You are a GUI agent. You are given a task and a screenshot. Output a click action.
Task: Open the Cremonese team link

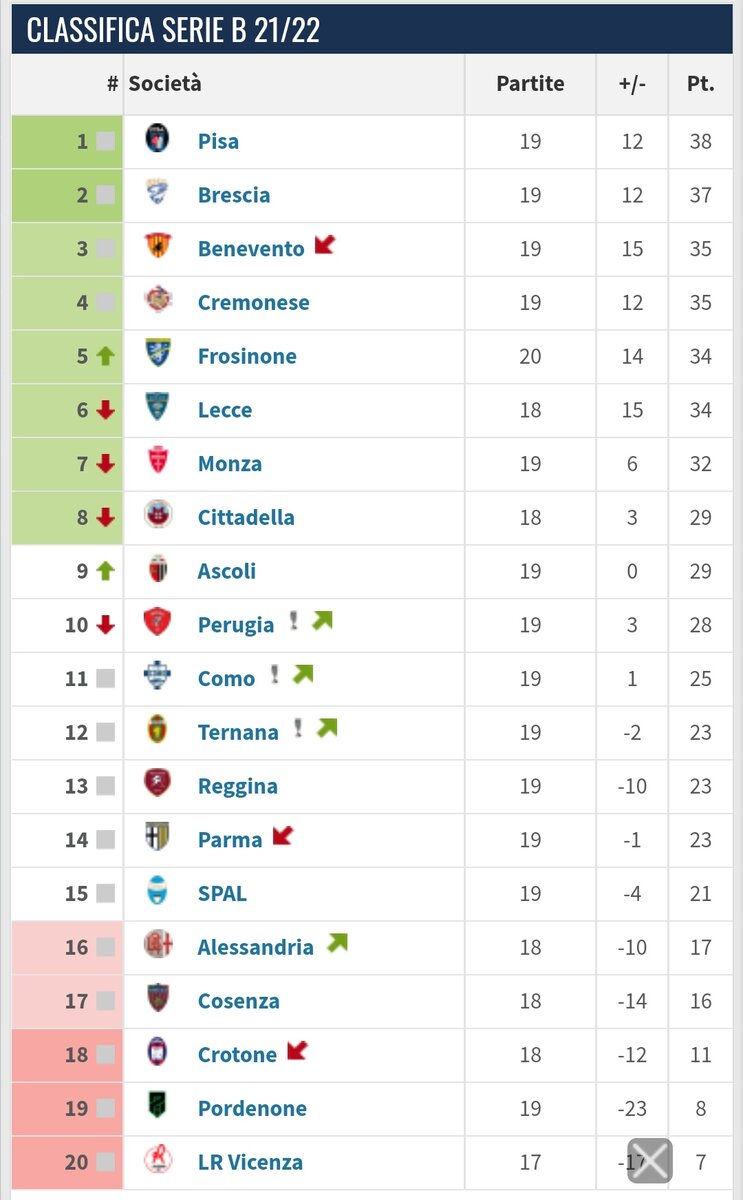pos(254,302)
